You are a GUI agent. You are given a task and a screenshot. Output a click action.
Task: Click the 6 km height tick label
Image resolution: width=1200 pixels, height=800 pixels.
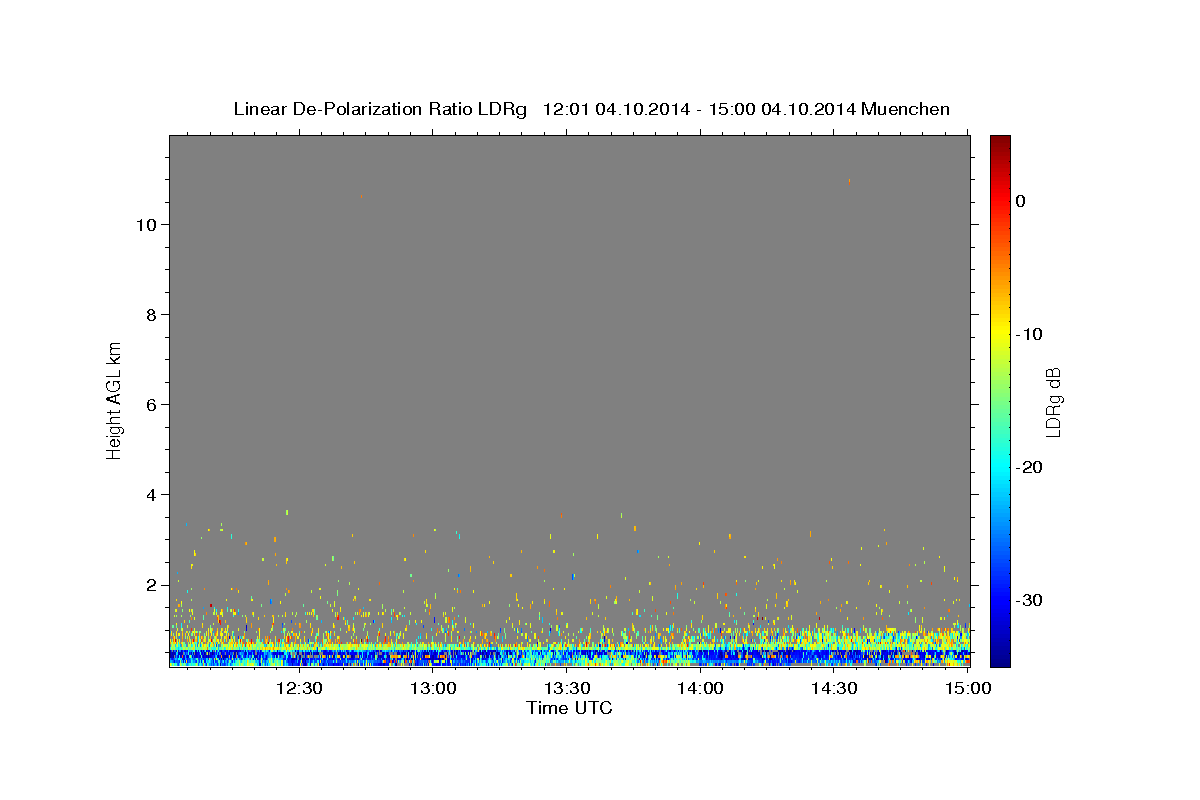point(151,405)
